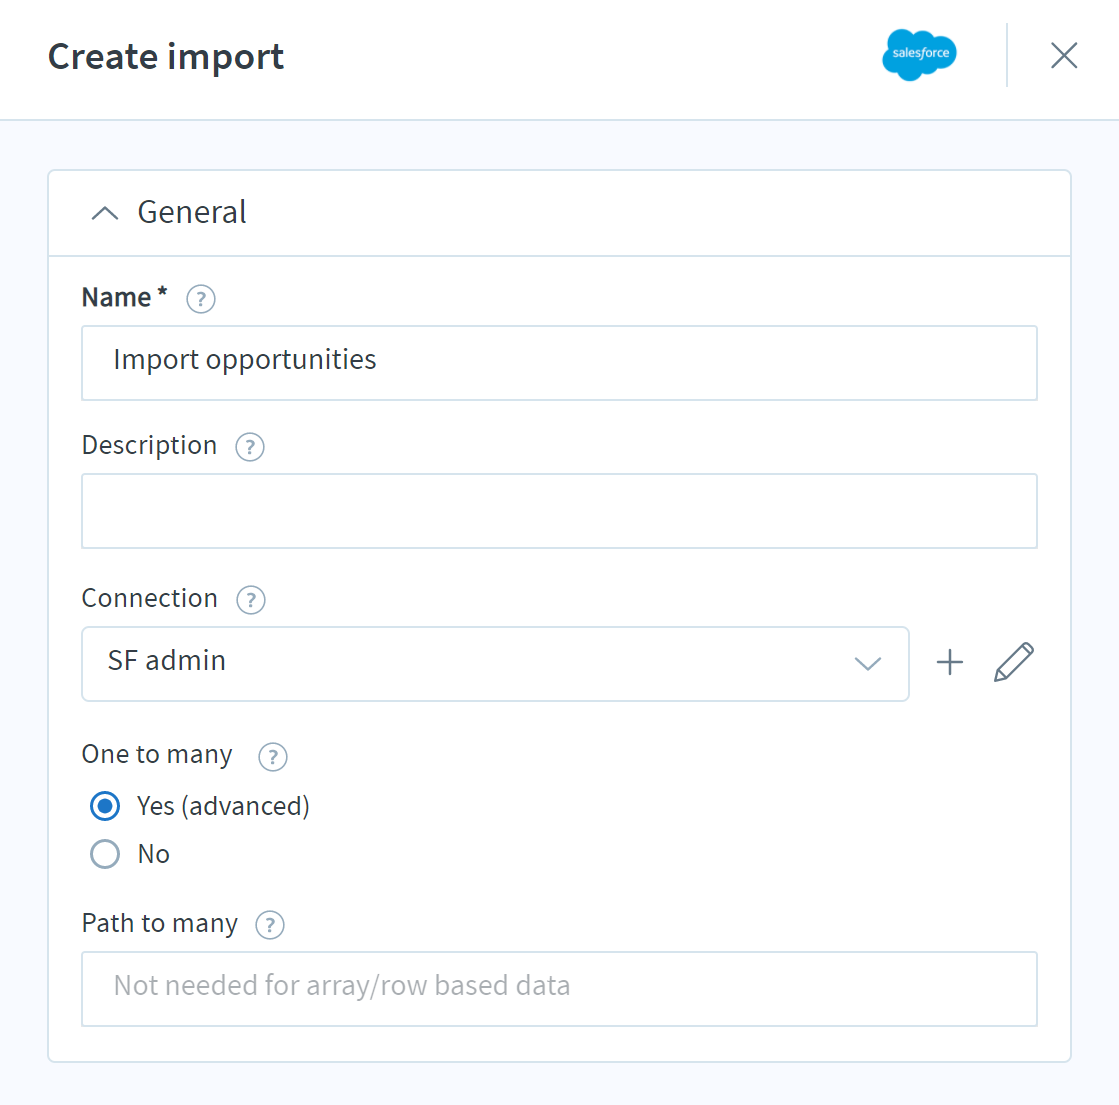Open help for the Description field
Image resolution: width=1119 pixels, height=1105 pixels.
point(250,447)
